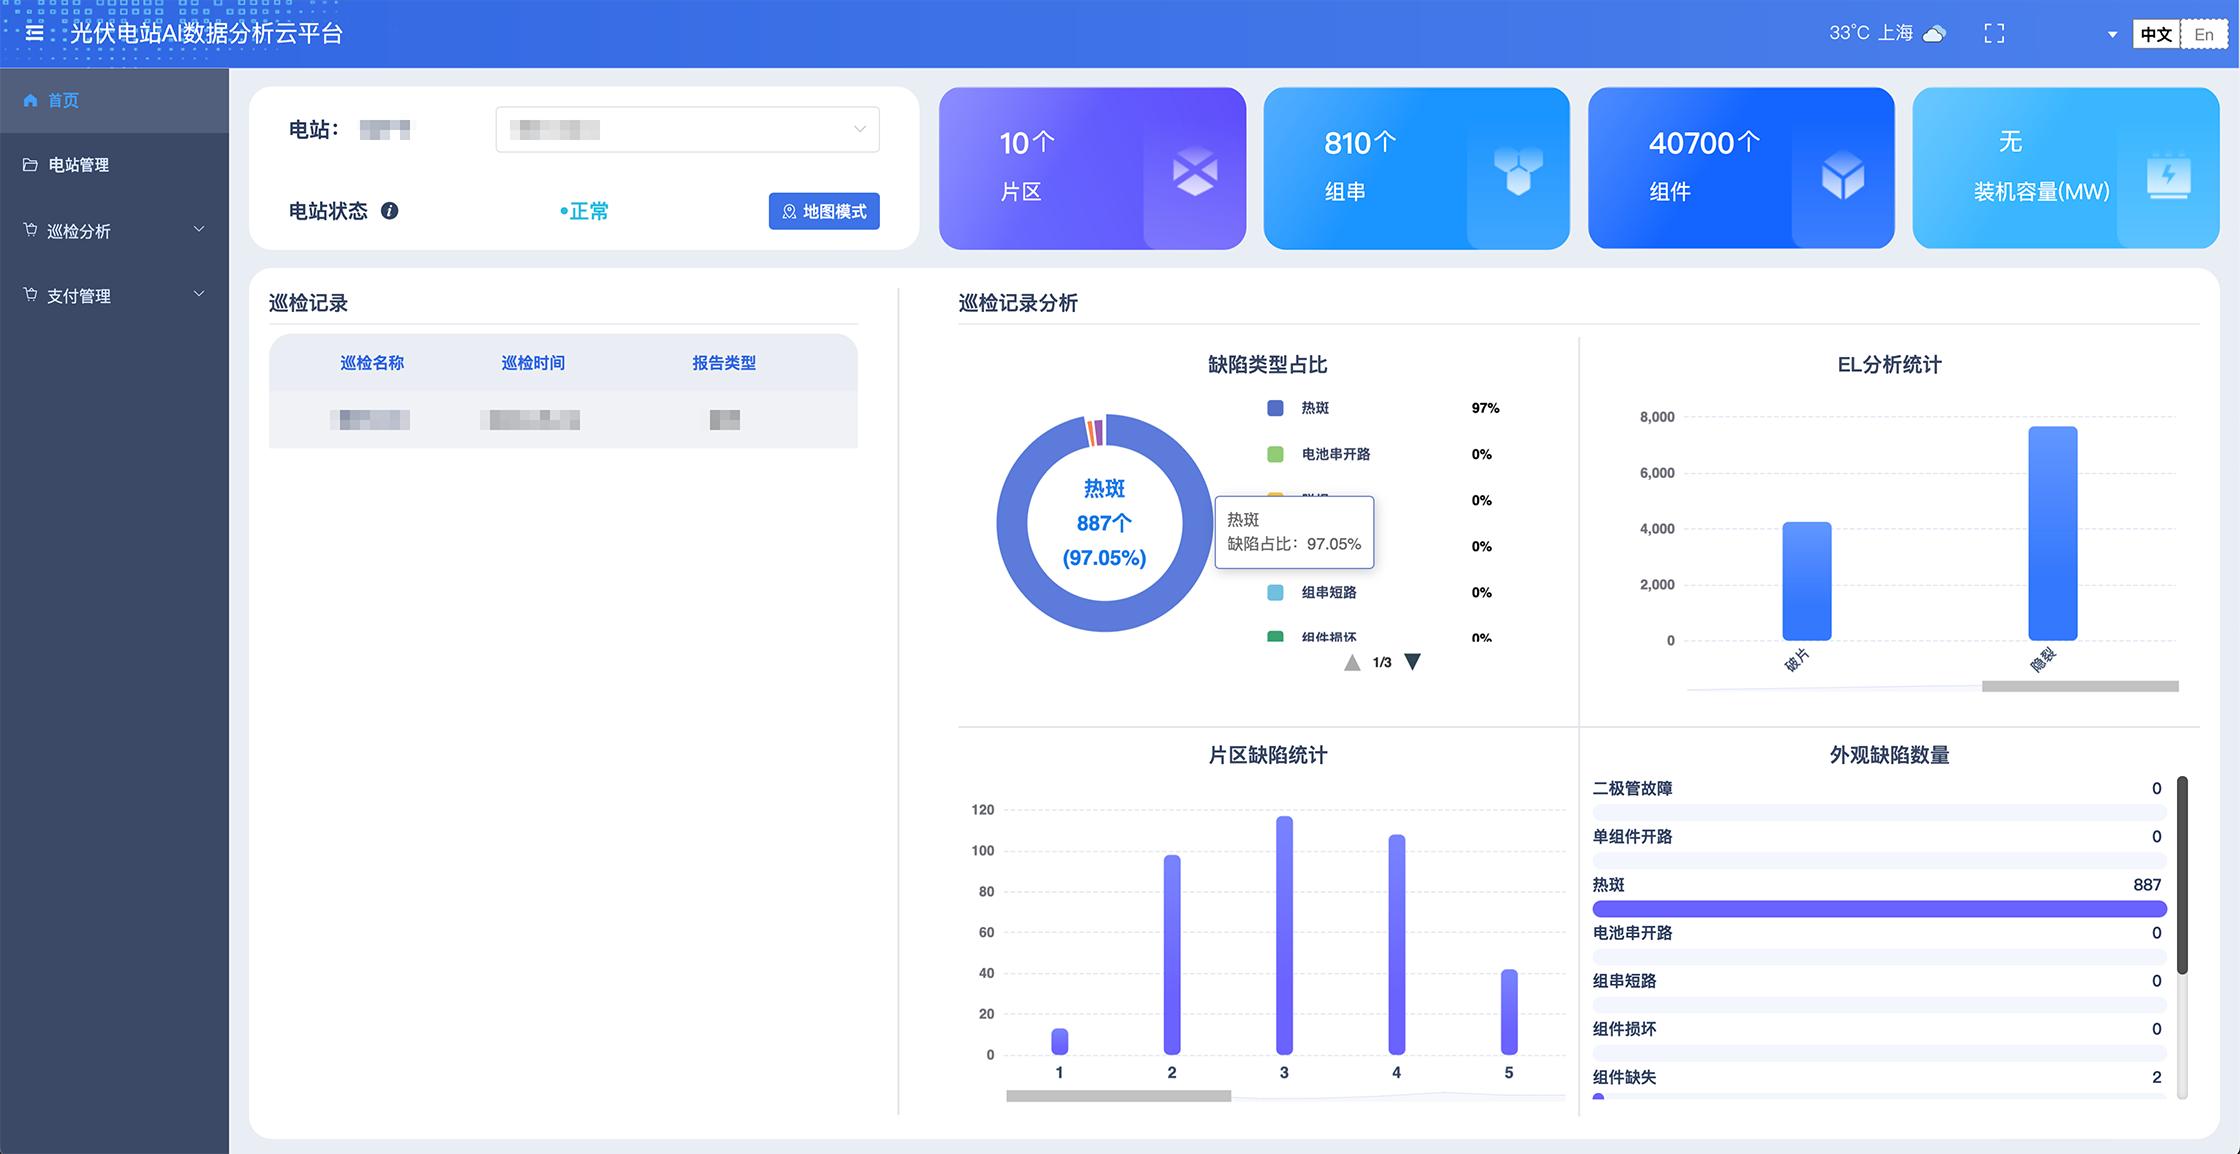Open the station selection dropdown
The image size is (2240, 1154).
point(687,130)
